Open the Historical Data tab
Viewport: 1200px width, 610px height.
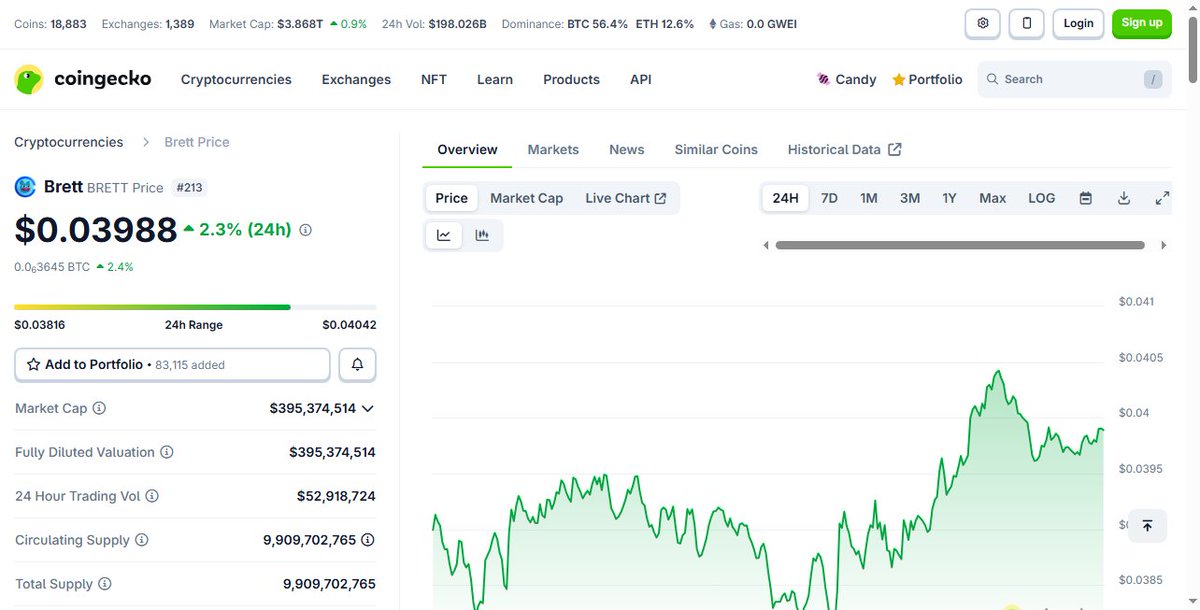[845, 149]
